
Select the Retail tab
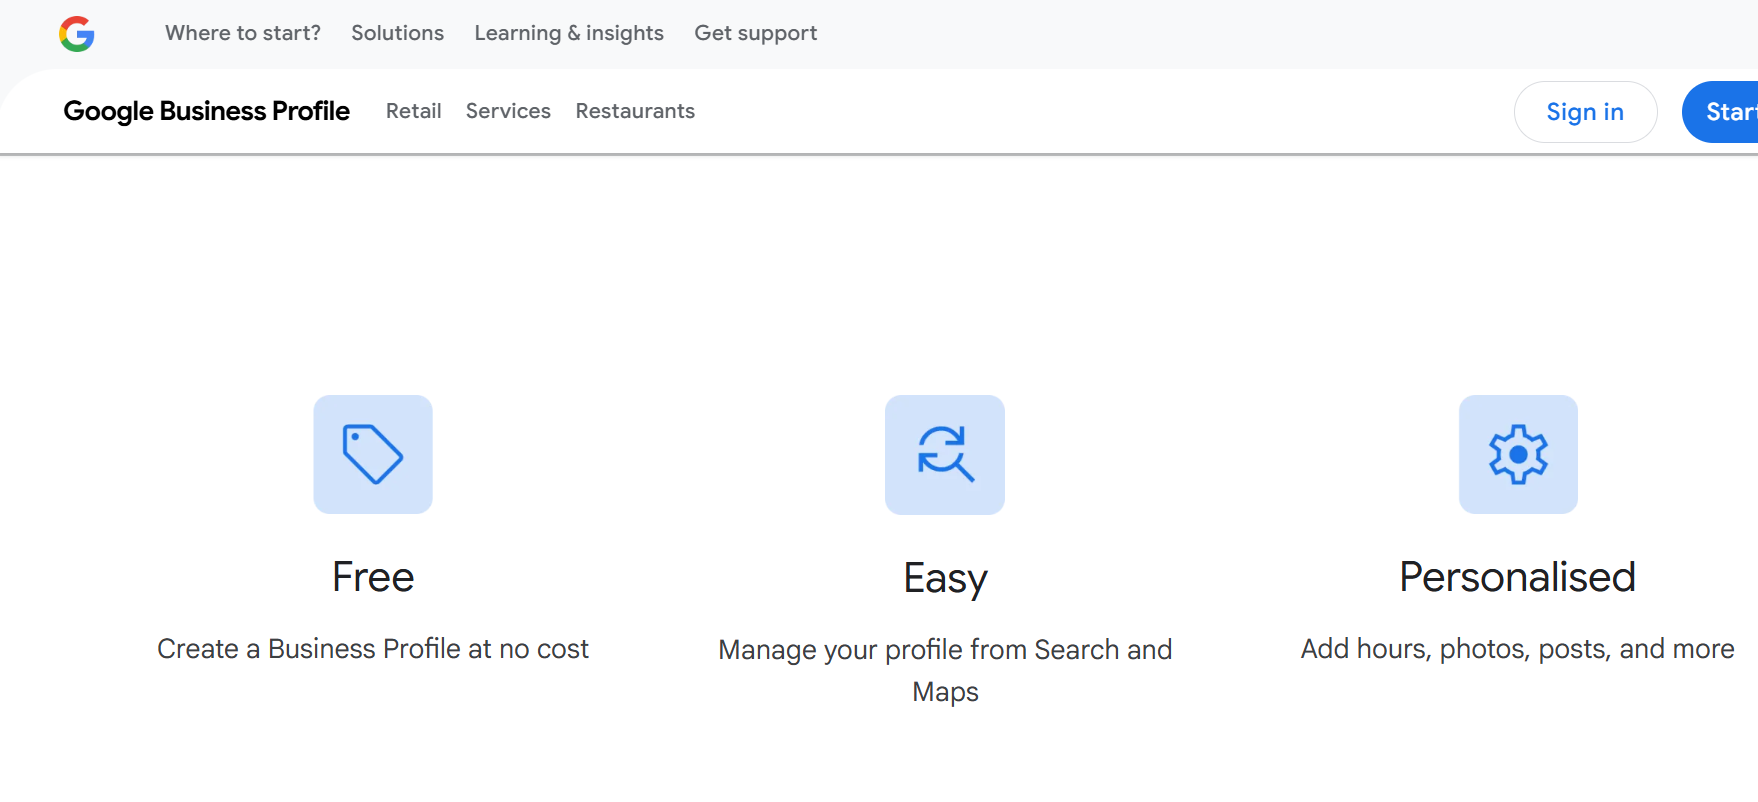point(413,111)
